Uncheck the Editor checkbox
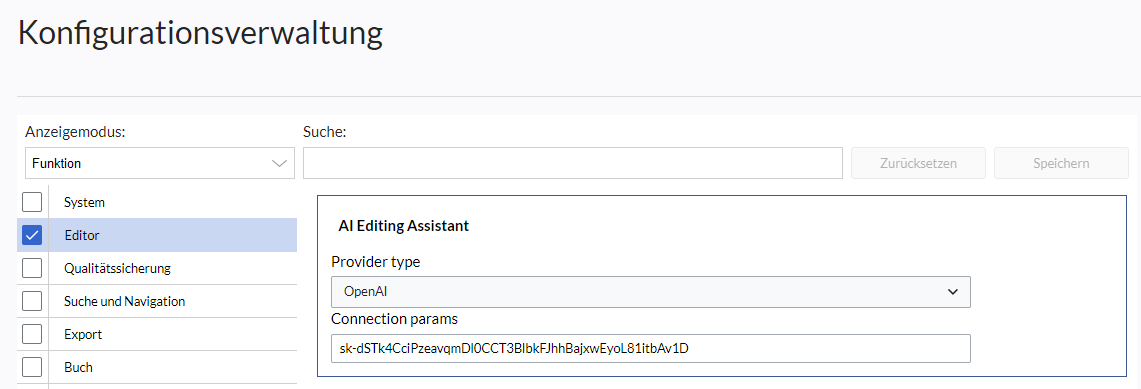The height and width of the screenshot is (389, 1141). (x=32, y=235)
